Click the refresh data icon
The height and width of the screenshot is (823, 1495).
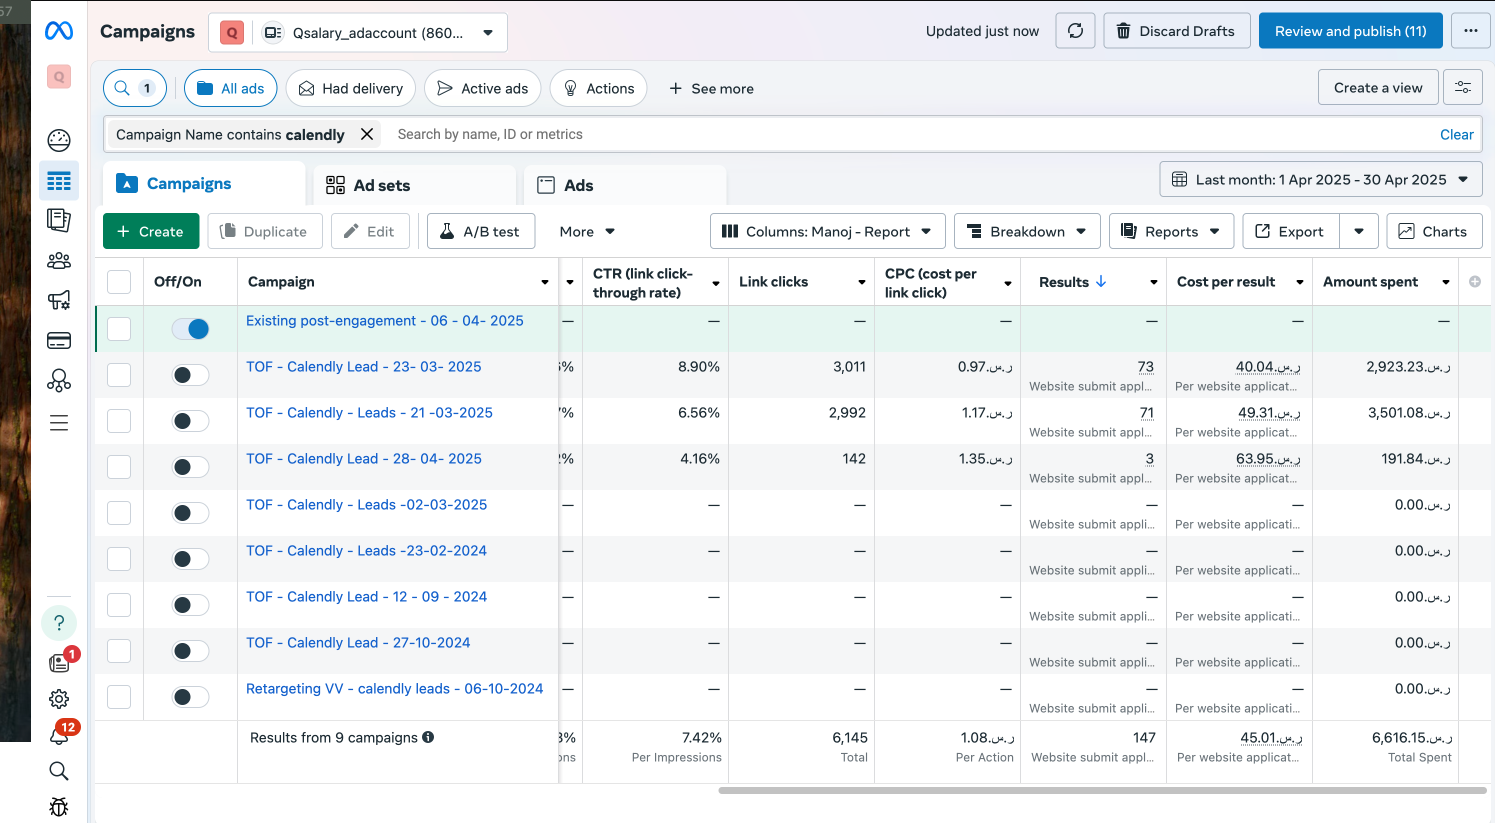pyautogui.click(x=1075, y=31)
